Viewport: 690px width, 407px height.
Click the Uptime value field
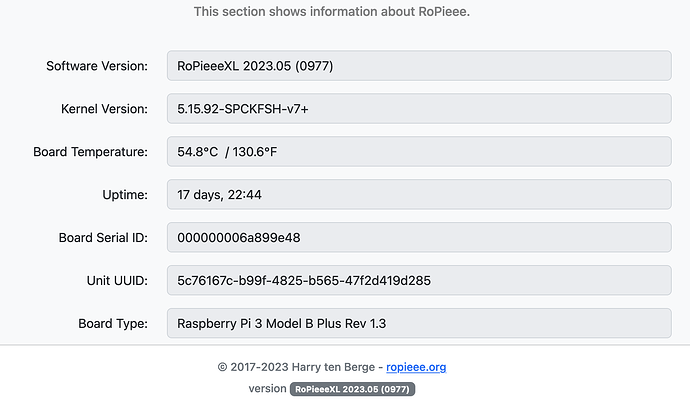418,195
